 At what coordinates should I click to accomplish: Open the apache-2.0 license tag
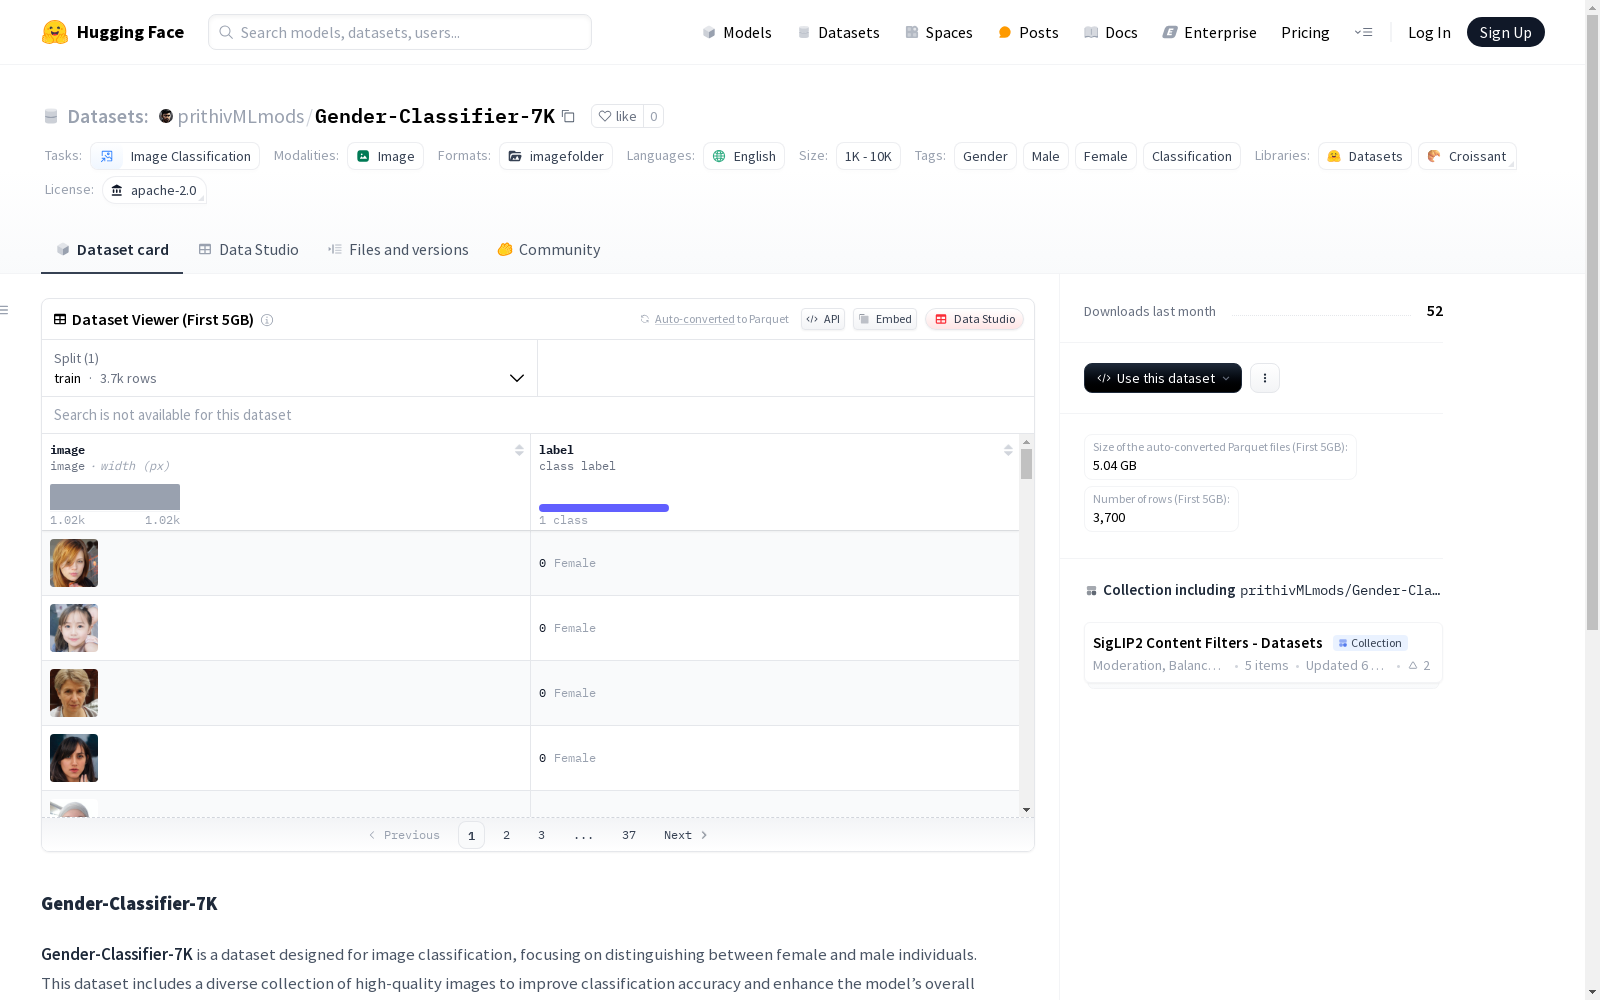[x=154, y=190]
